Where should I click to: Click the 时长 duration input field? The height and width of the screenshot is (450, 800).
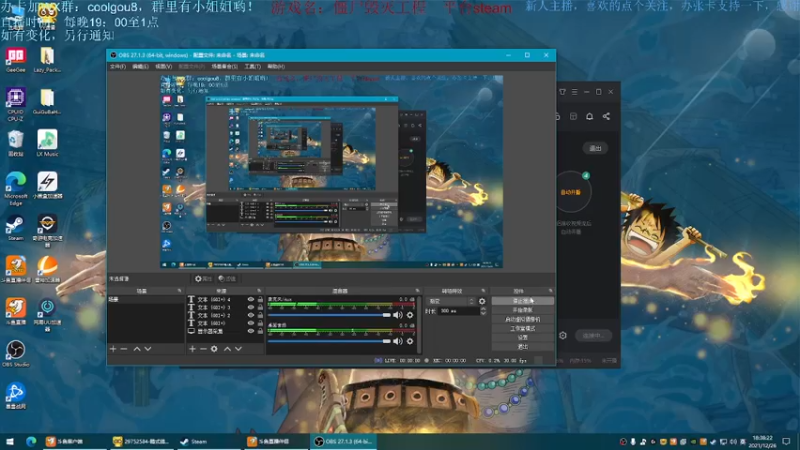click(x=458, y=311)
